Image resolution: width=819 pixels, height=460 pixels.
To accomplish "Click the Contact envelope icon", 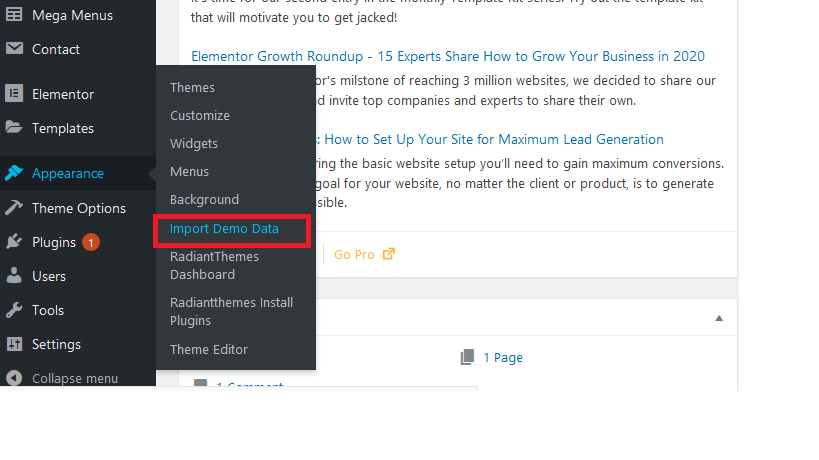I will pyautogui.click(x=14, y=49).
